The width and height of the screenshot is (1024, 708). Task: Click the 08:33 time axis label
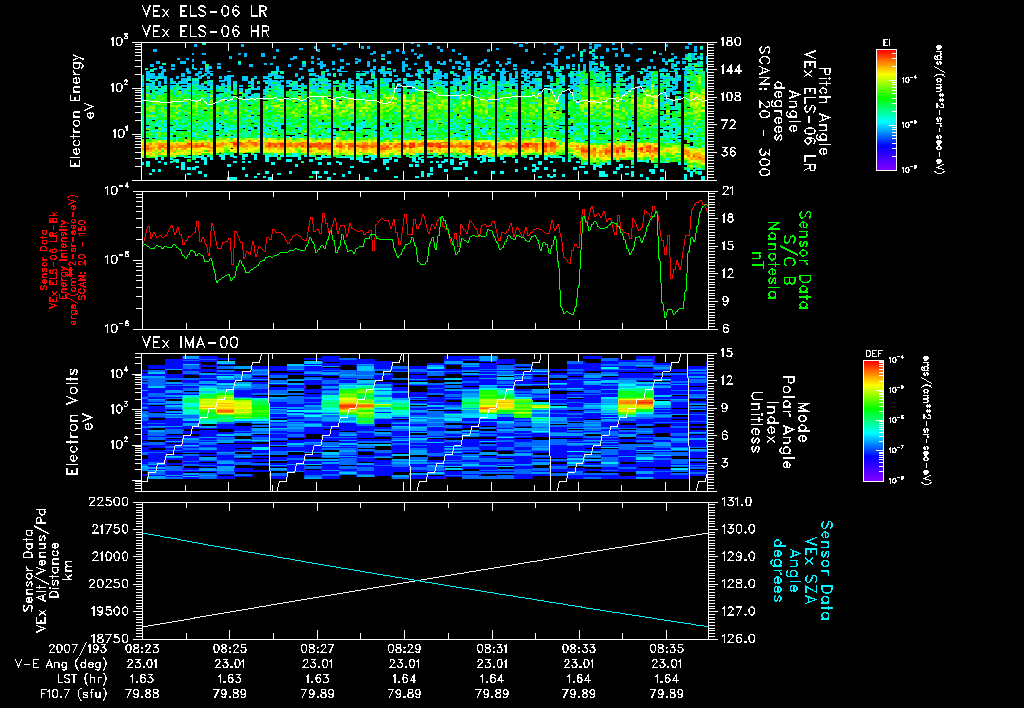point(579,650)
